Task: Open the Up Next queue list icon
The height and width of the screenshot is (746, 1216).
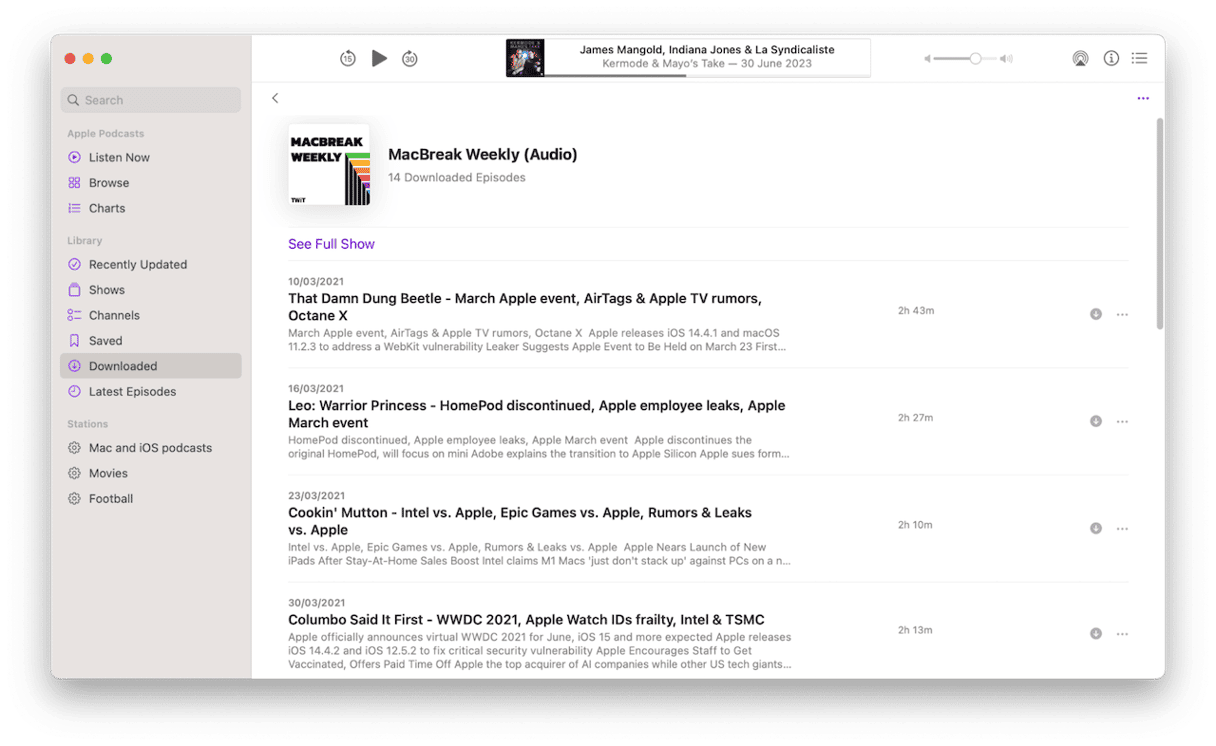Action: [x=1139, y=59]
